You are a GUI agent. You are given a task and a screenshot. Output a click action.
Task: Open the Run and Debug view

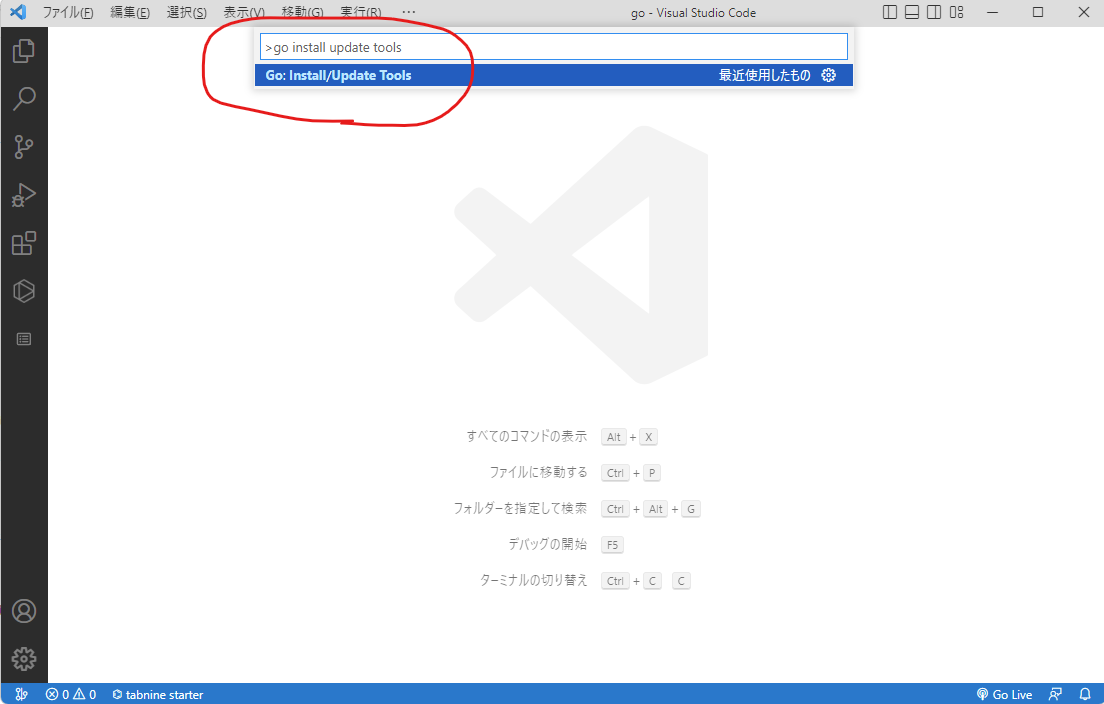click(24, 195)
